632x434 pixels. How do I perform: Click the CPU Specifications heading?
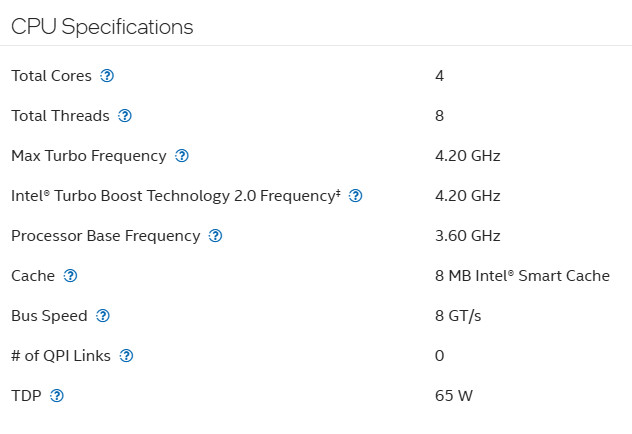coord(102,27)
